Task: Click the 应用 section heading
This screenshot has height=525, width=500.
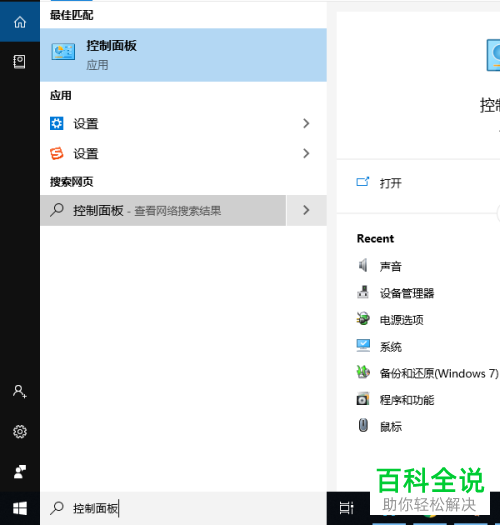Action: [x=61, y=95]
